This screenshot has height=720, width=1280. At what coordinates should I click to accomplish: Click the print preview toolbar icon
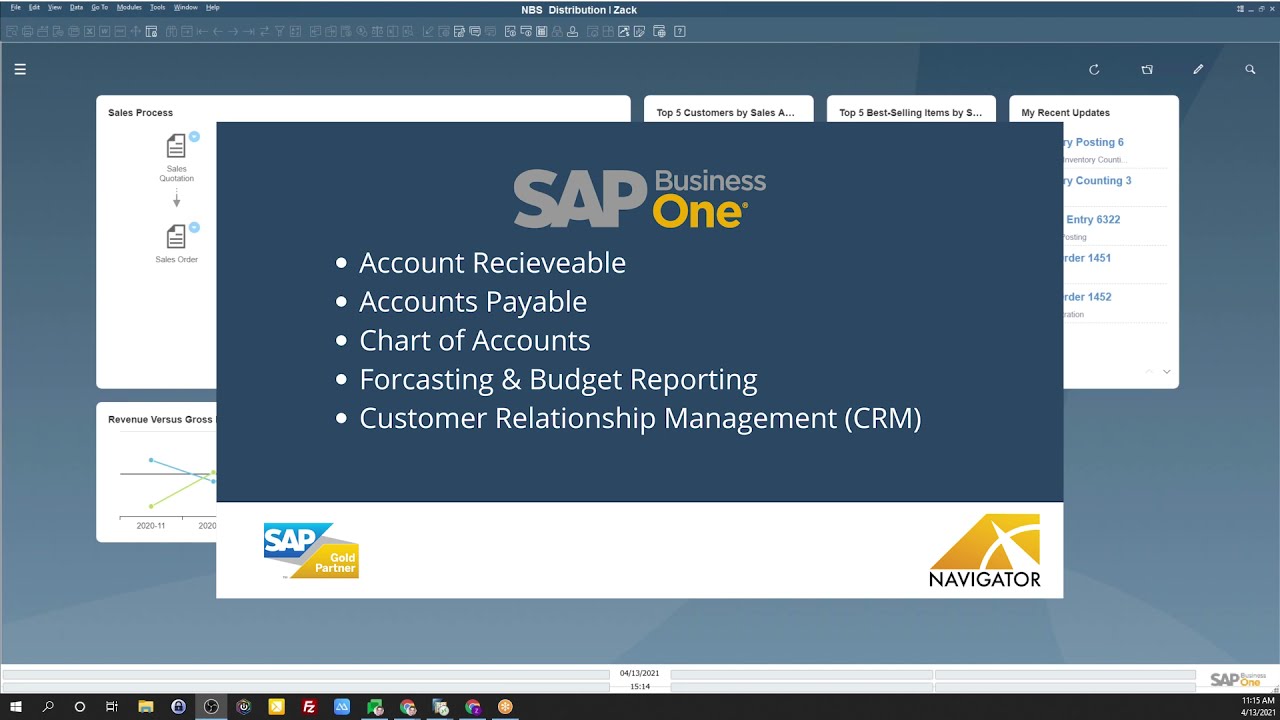pyautogui.click(x=11, y=31)
